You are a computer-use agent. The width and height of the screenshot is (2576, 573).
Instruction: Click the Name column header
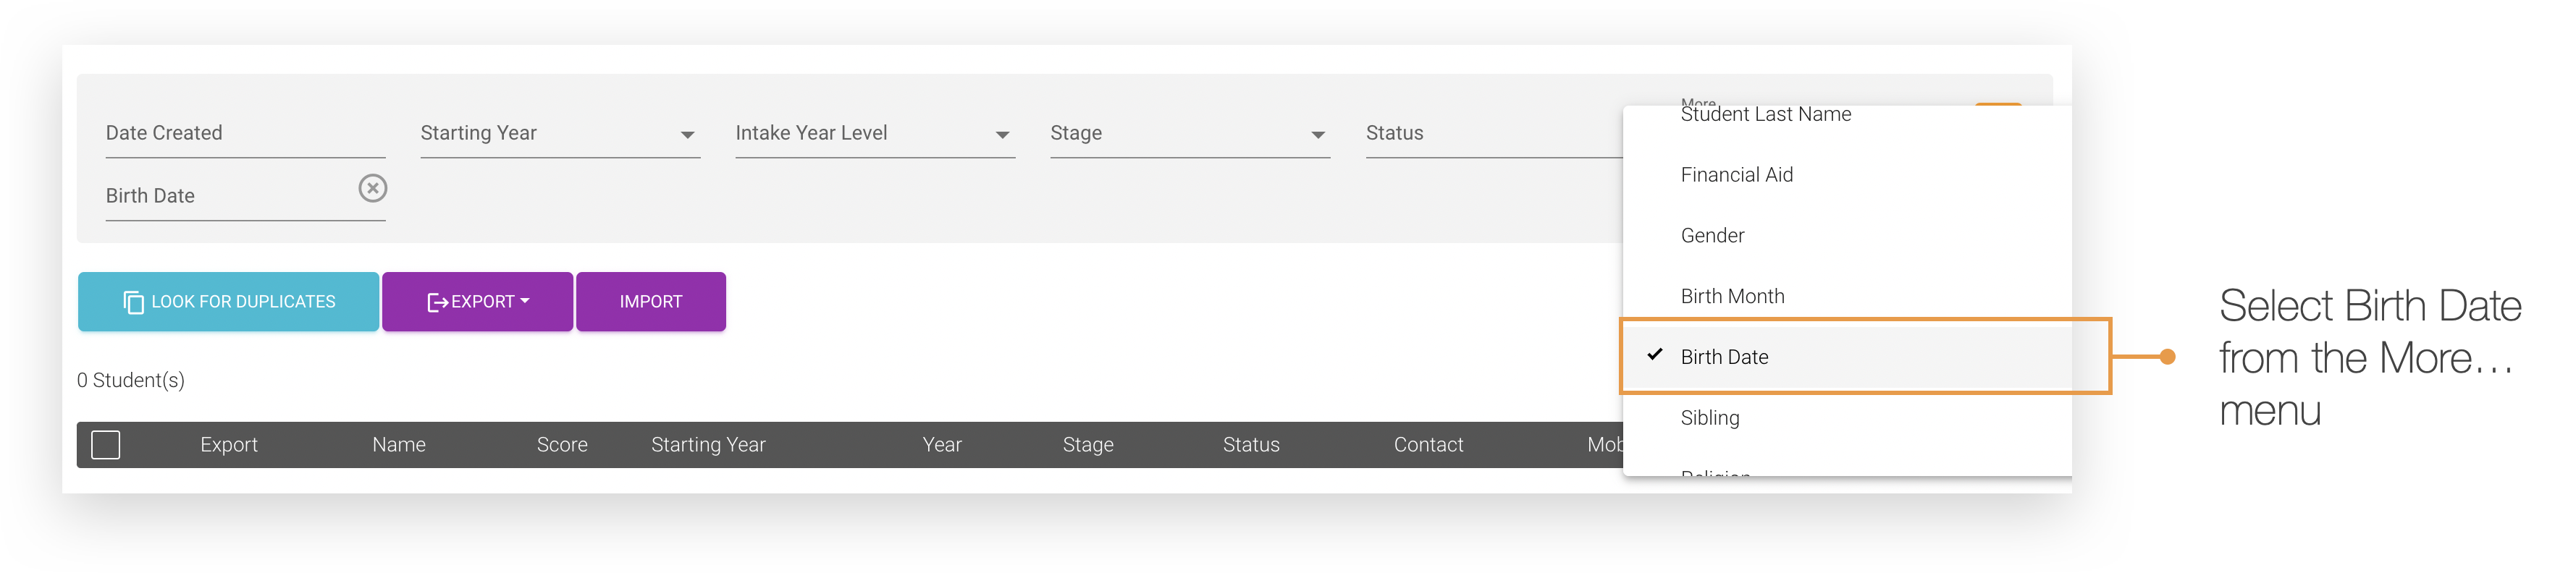(398, 445)
